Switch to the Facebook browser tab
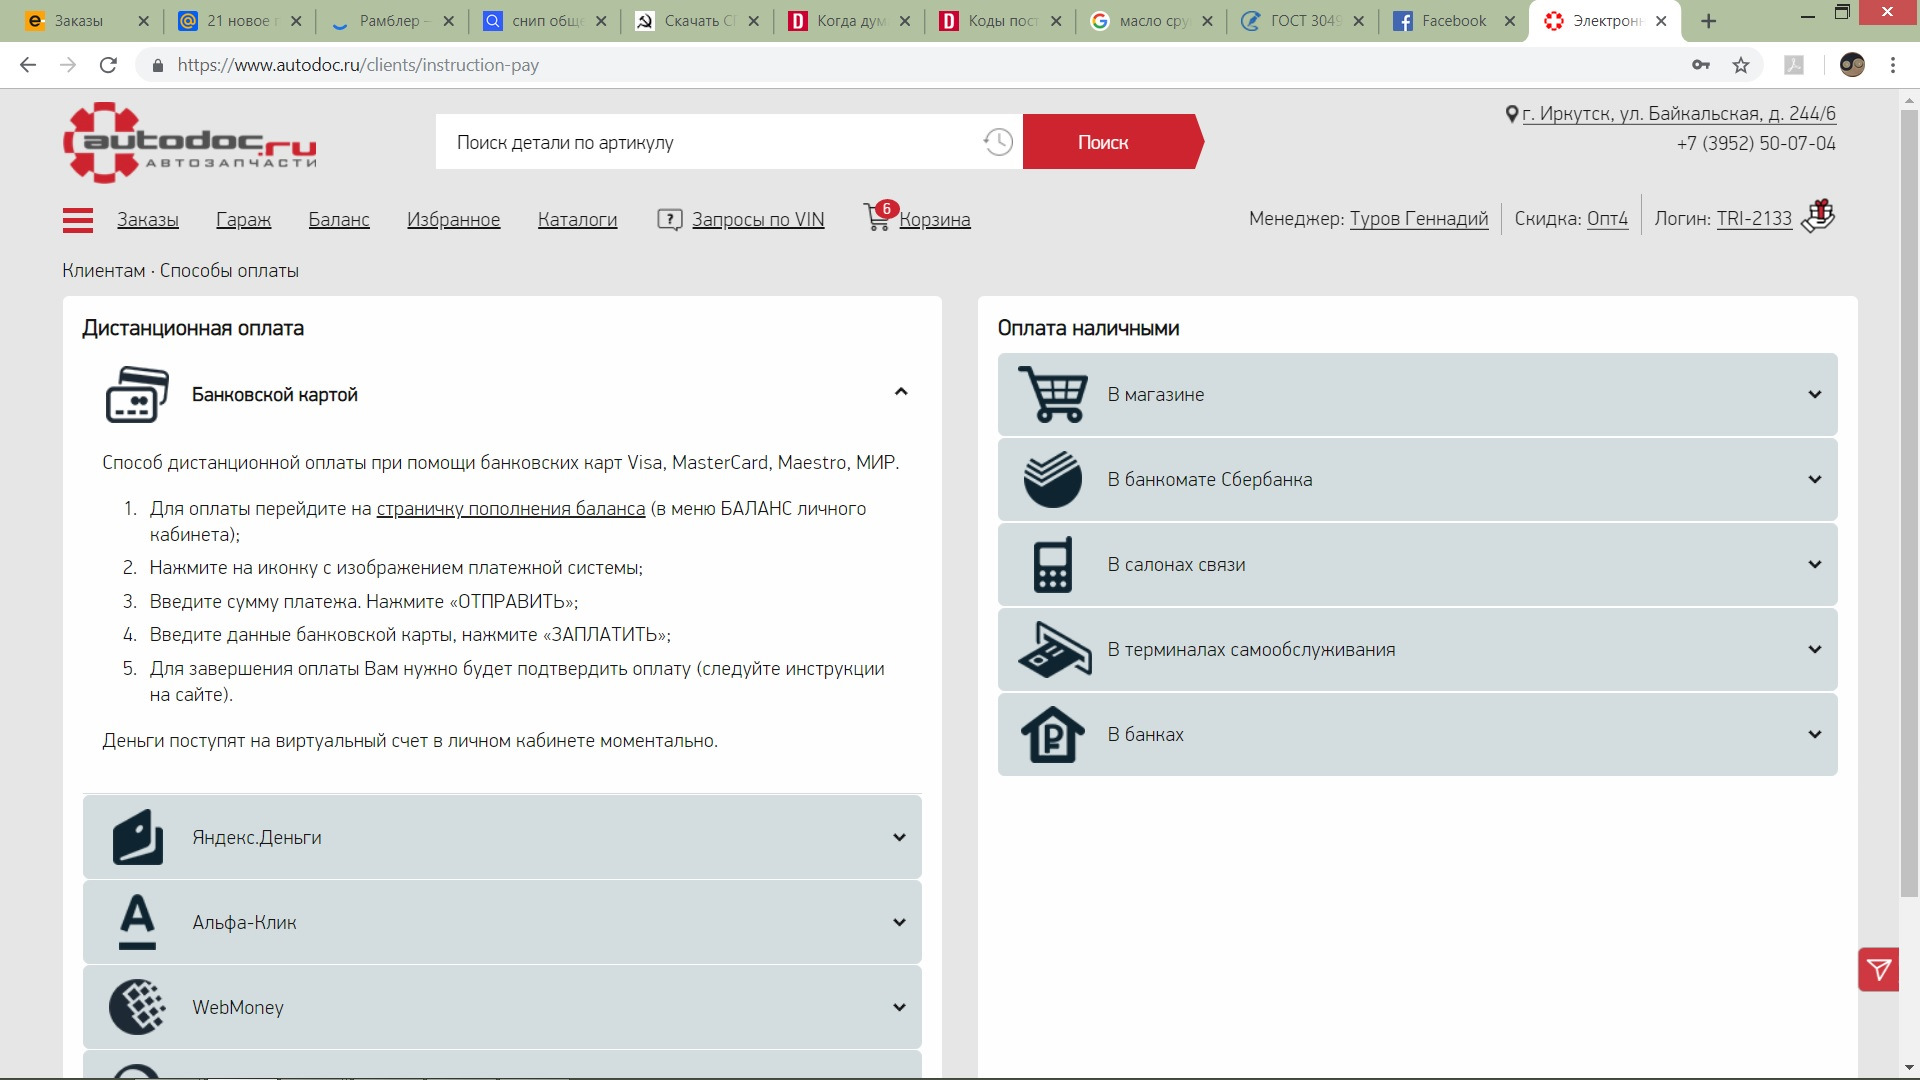 point(1452,21)
